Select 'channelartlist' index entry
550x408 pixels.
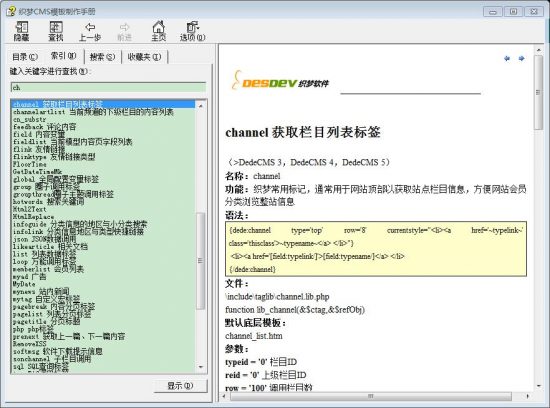93,112
